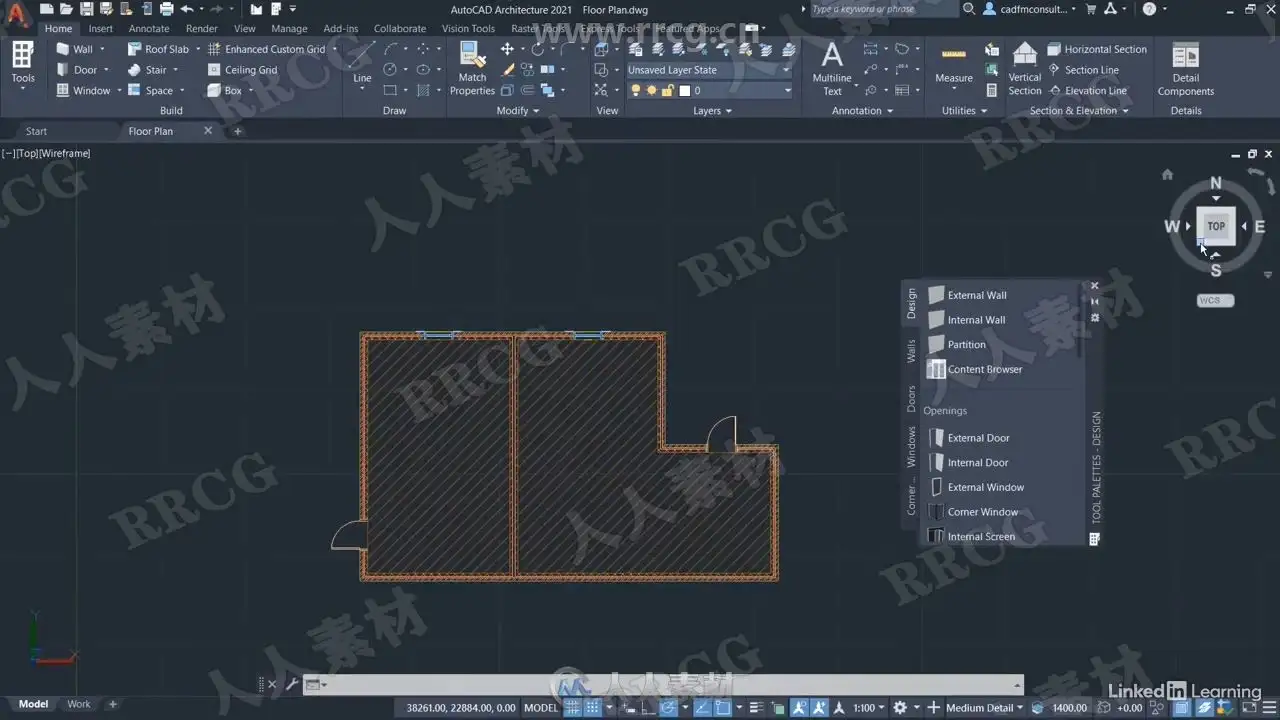Toggle layer 0 on/off lightbulb
The height and width of the screenshot is (720, 1280).
(635, 90)
